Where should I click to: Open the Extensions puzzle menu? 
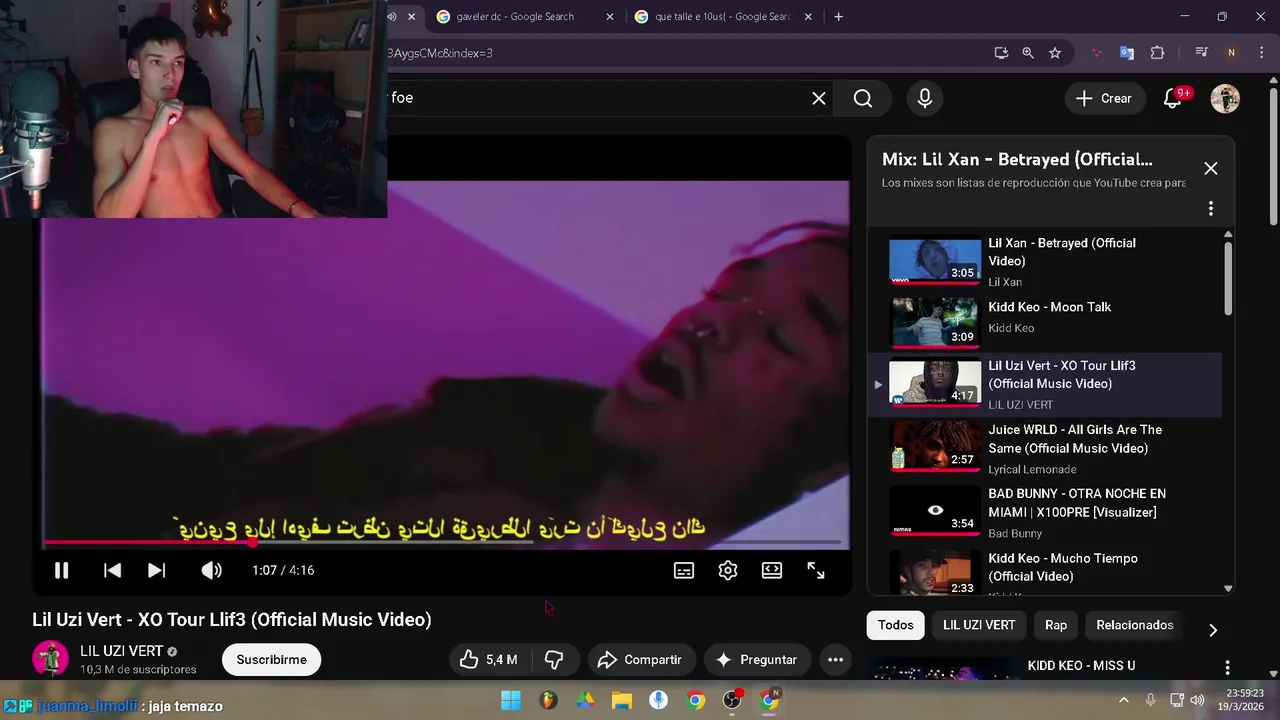coord(1158,53)
